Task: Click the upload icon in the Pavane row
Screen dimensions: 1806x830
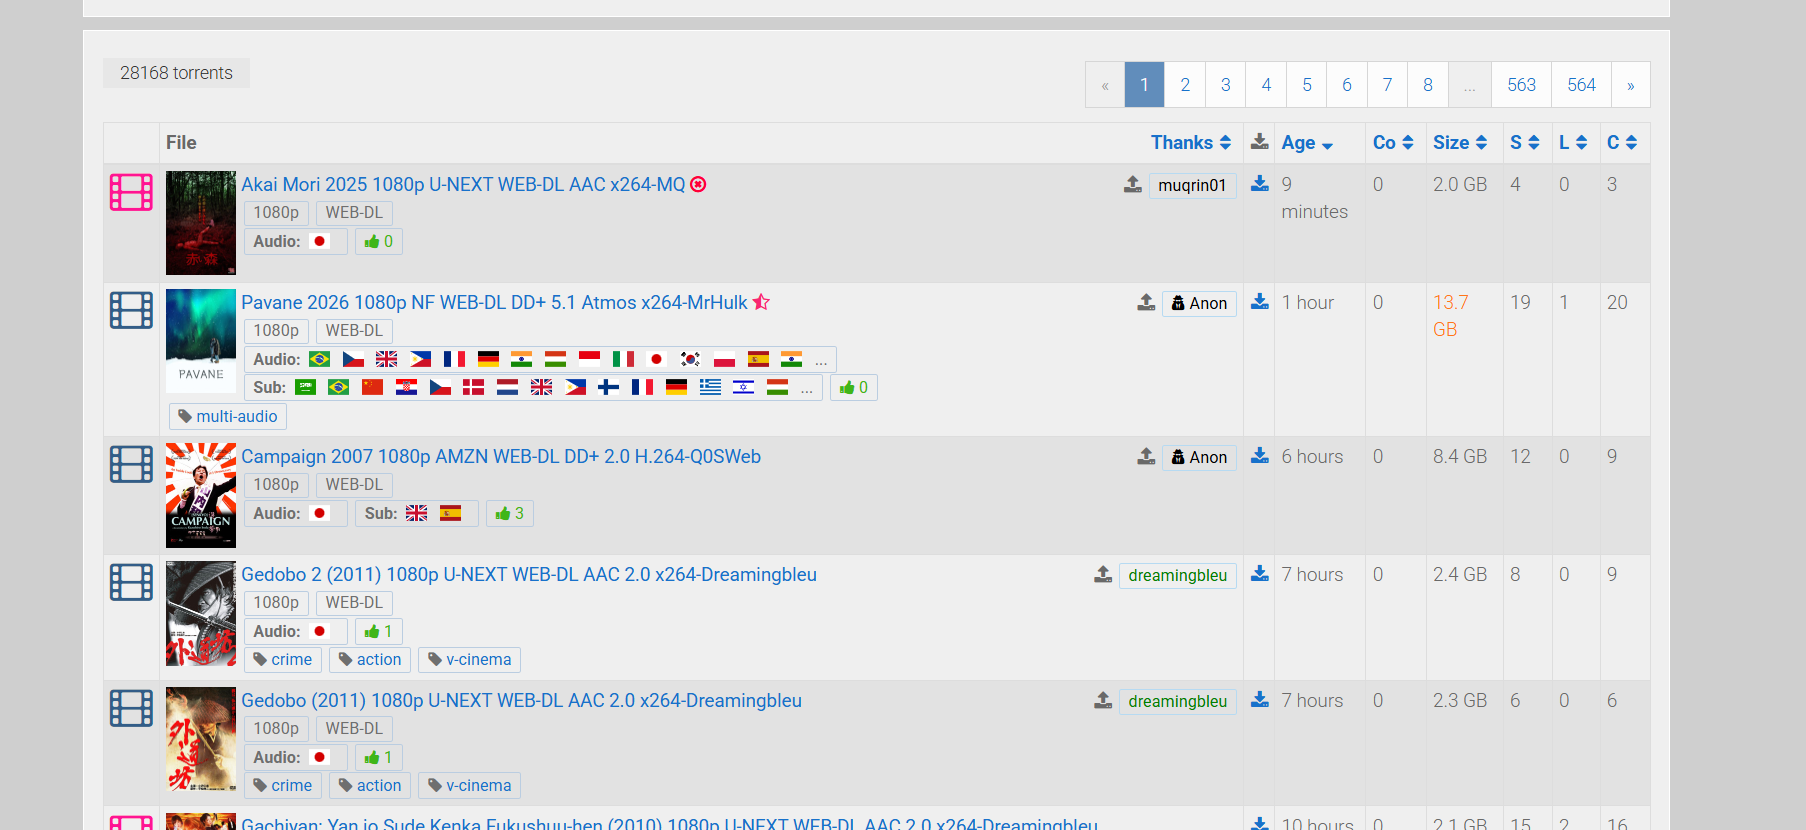Action: pyautogui.click(x=1146, y=302)
